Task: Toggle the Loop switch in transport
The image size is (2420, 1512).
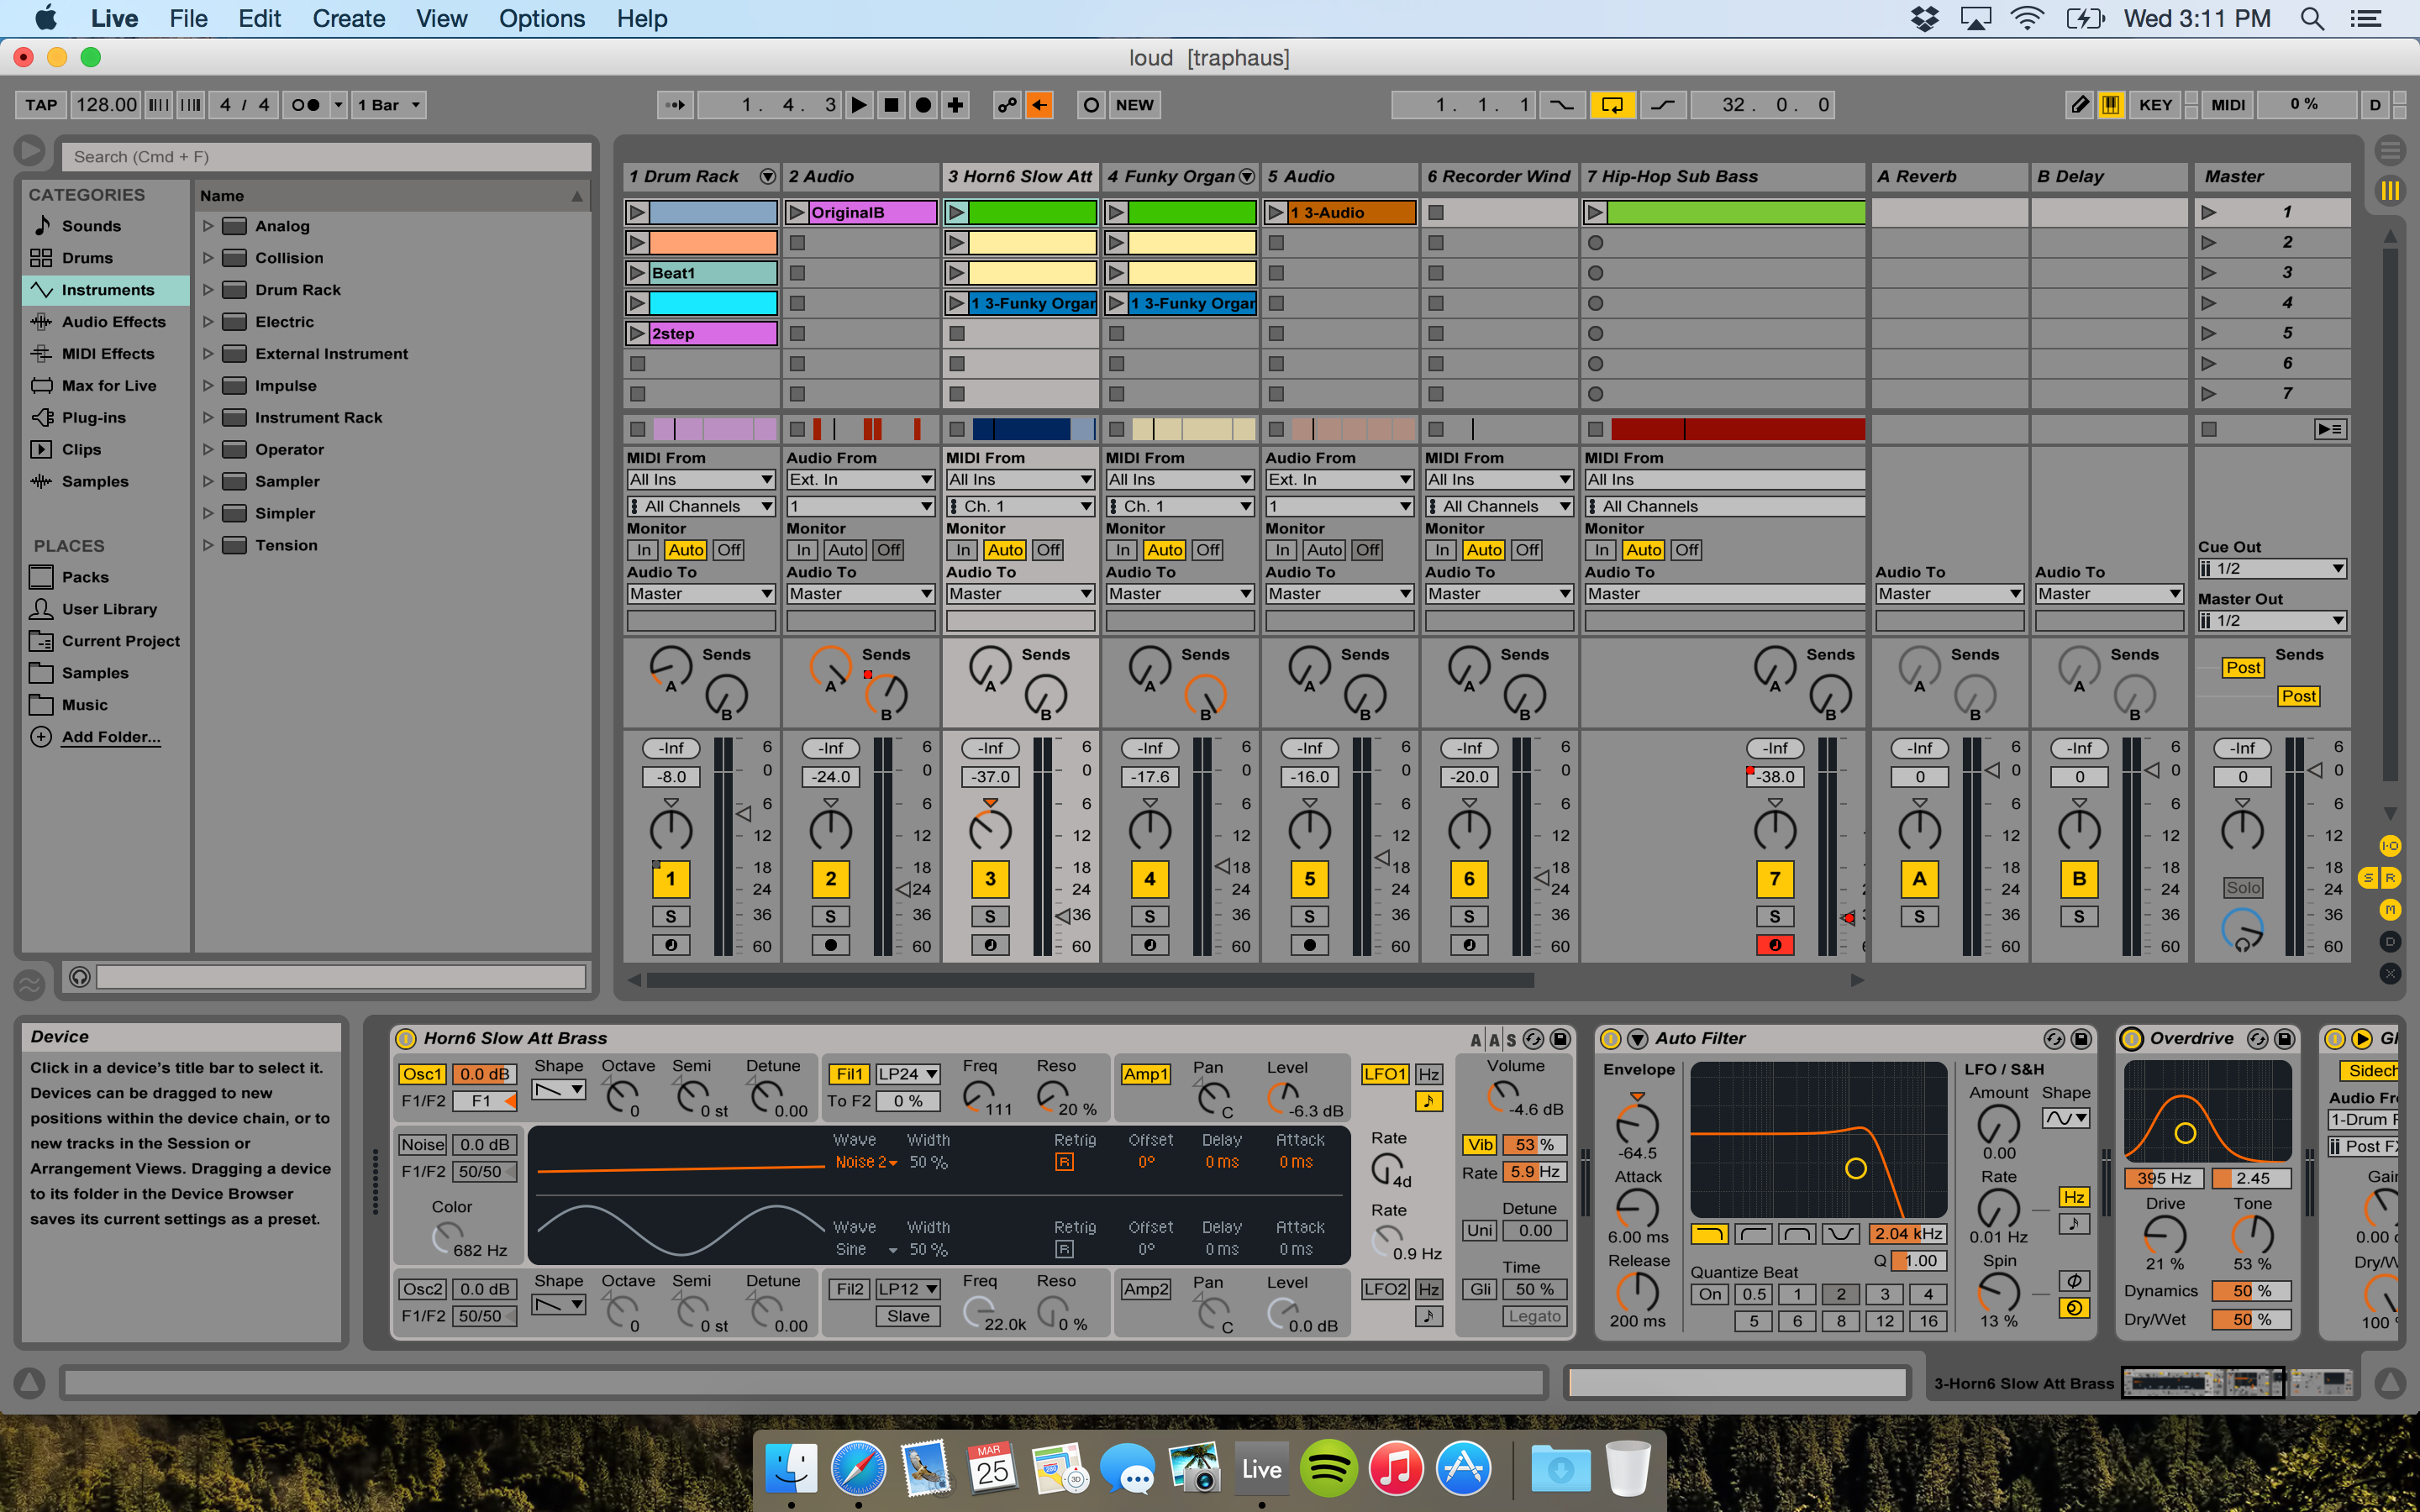Action: [x=1612, y=105]
